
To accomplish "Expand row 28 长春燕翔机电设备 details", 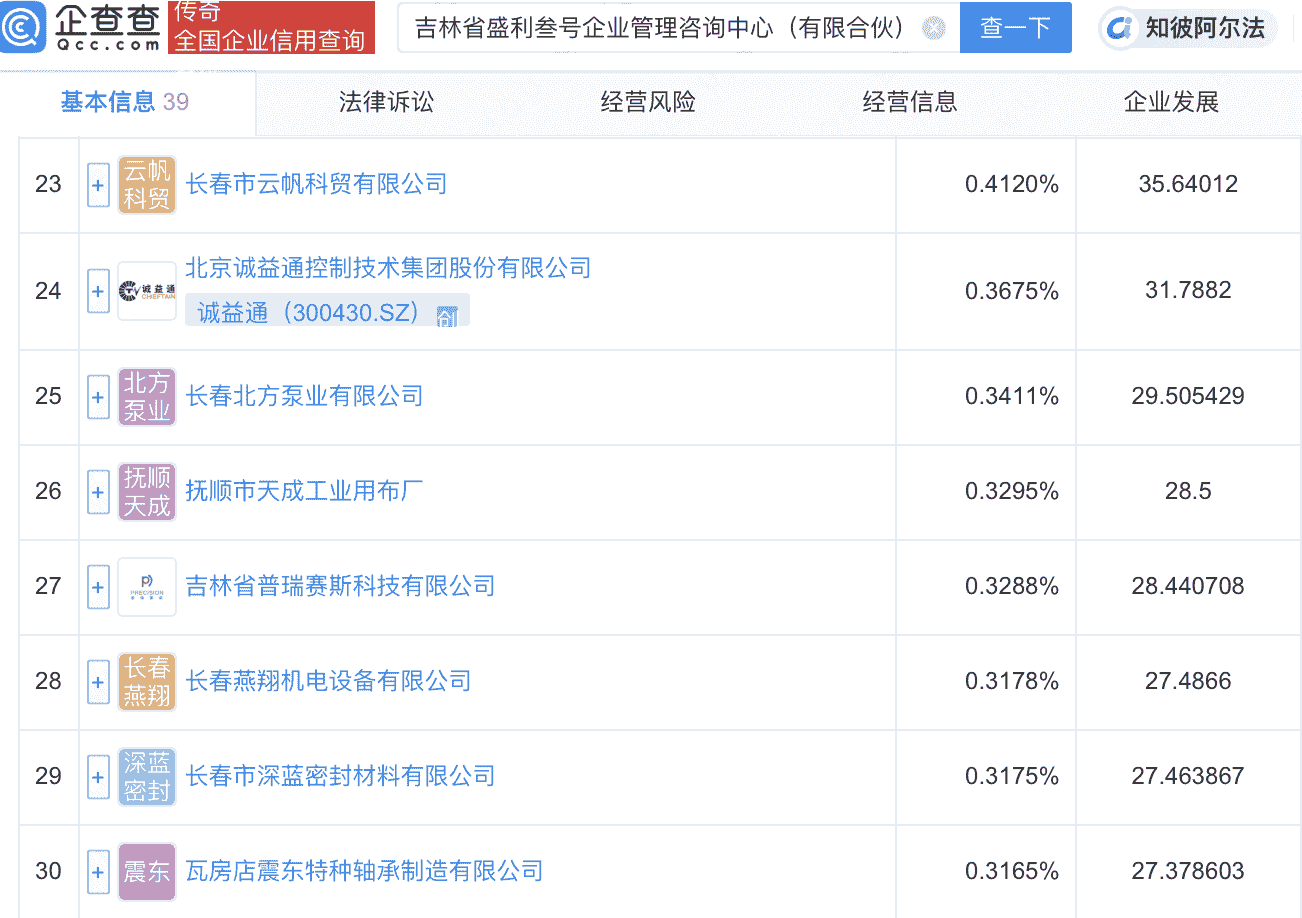I will [x=98, y=681].
